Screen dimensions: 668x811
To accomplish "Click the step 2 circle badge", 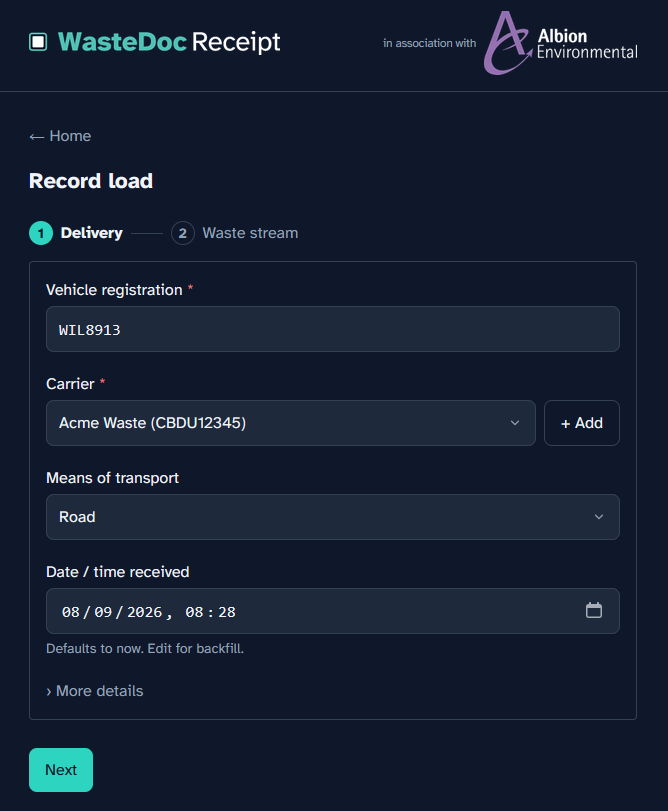I will [183, 233].
